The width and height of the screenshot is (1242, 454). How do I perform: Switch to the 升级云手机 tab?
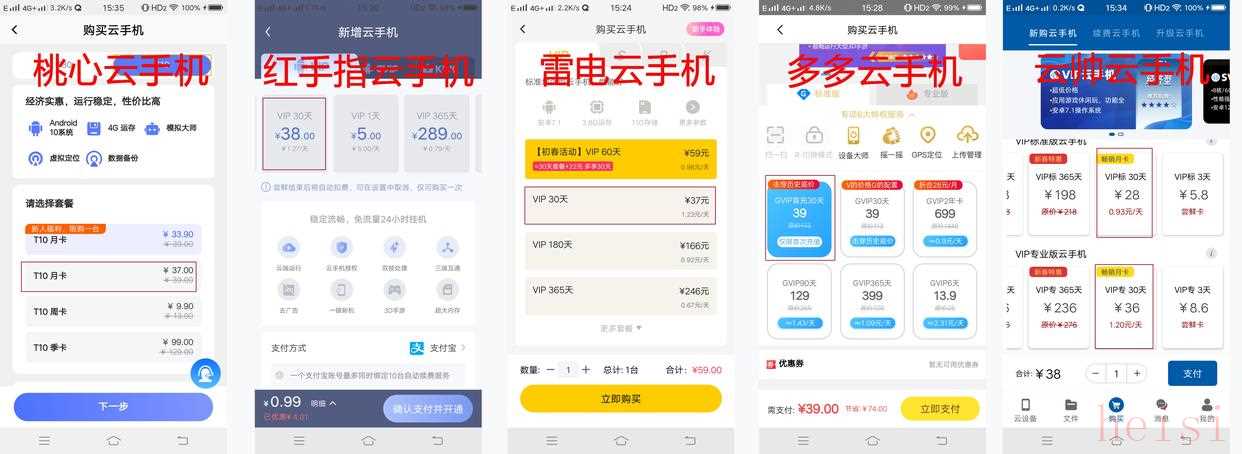[1179, 33]
